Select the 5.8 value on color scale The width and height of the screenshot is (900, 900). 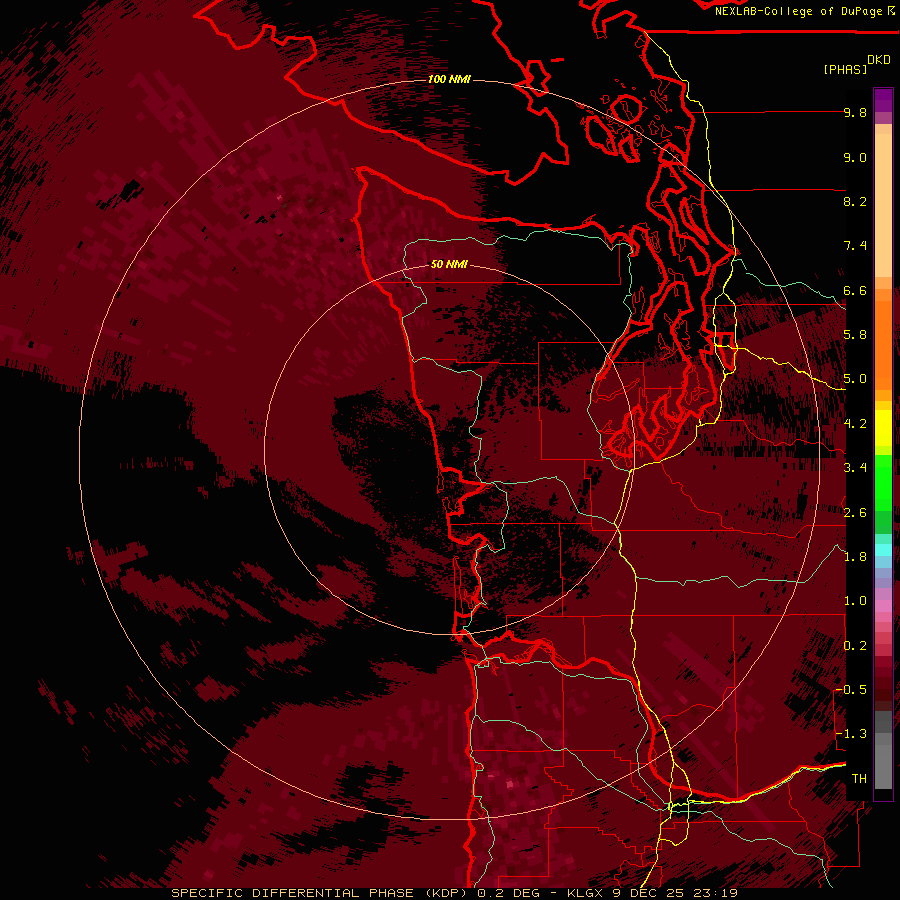(855, 335)
